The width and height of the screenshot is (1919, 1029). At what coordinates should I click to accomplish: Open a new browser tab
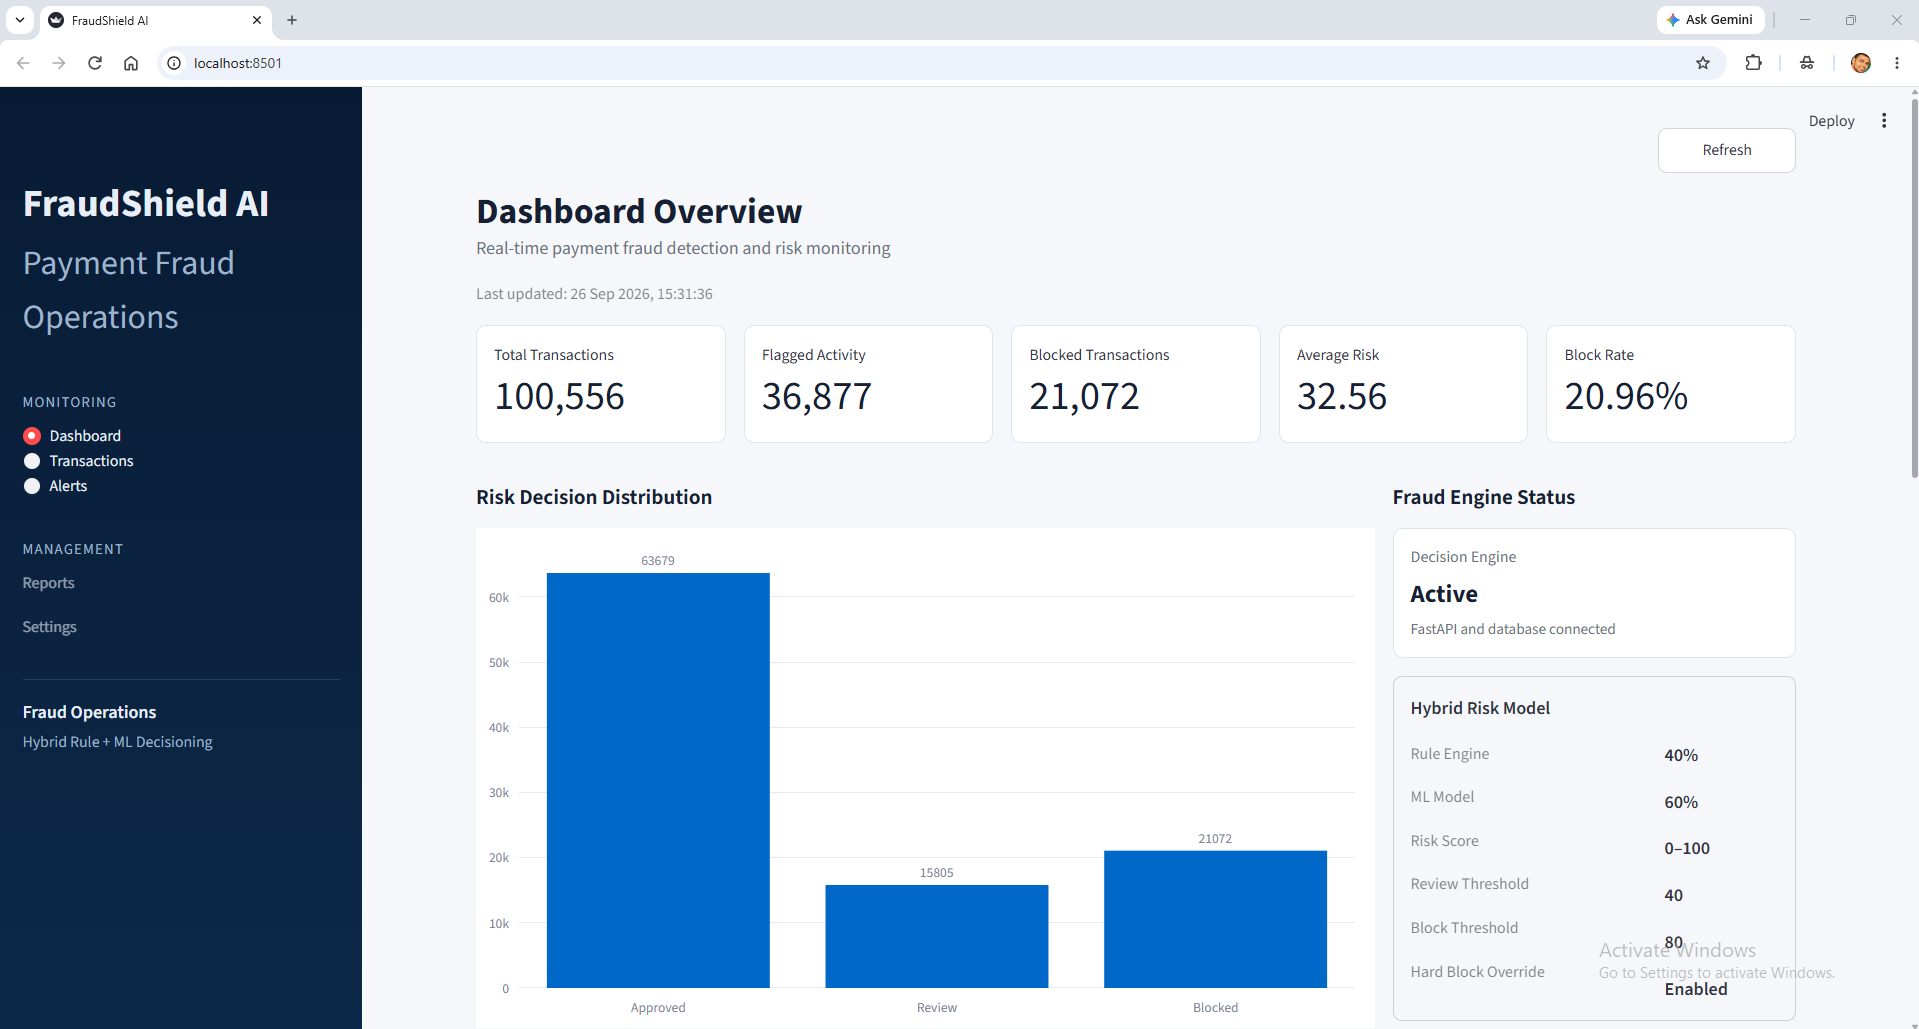292,20
